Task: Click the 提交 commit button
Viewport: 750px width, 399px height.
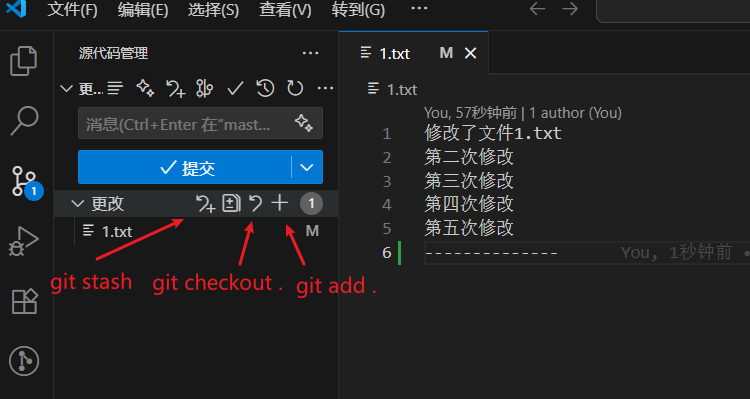Action: [x=185, y=167]
